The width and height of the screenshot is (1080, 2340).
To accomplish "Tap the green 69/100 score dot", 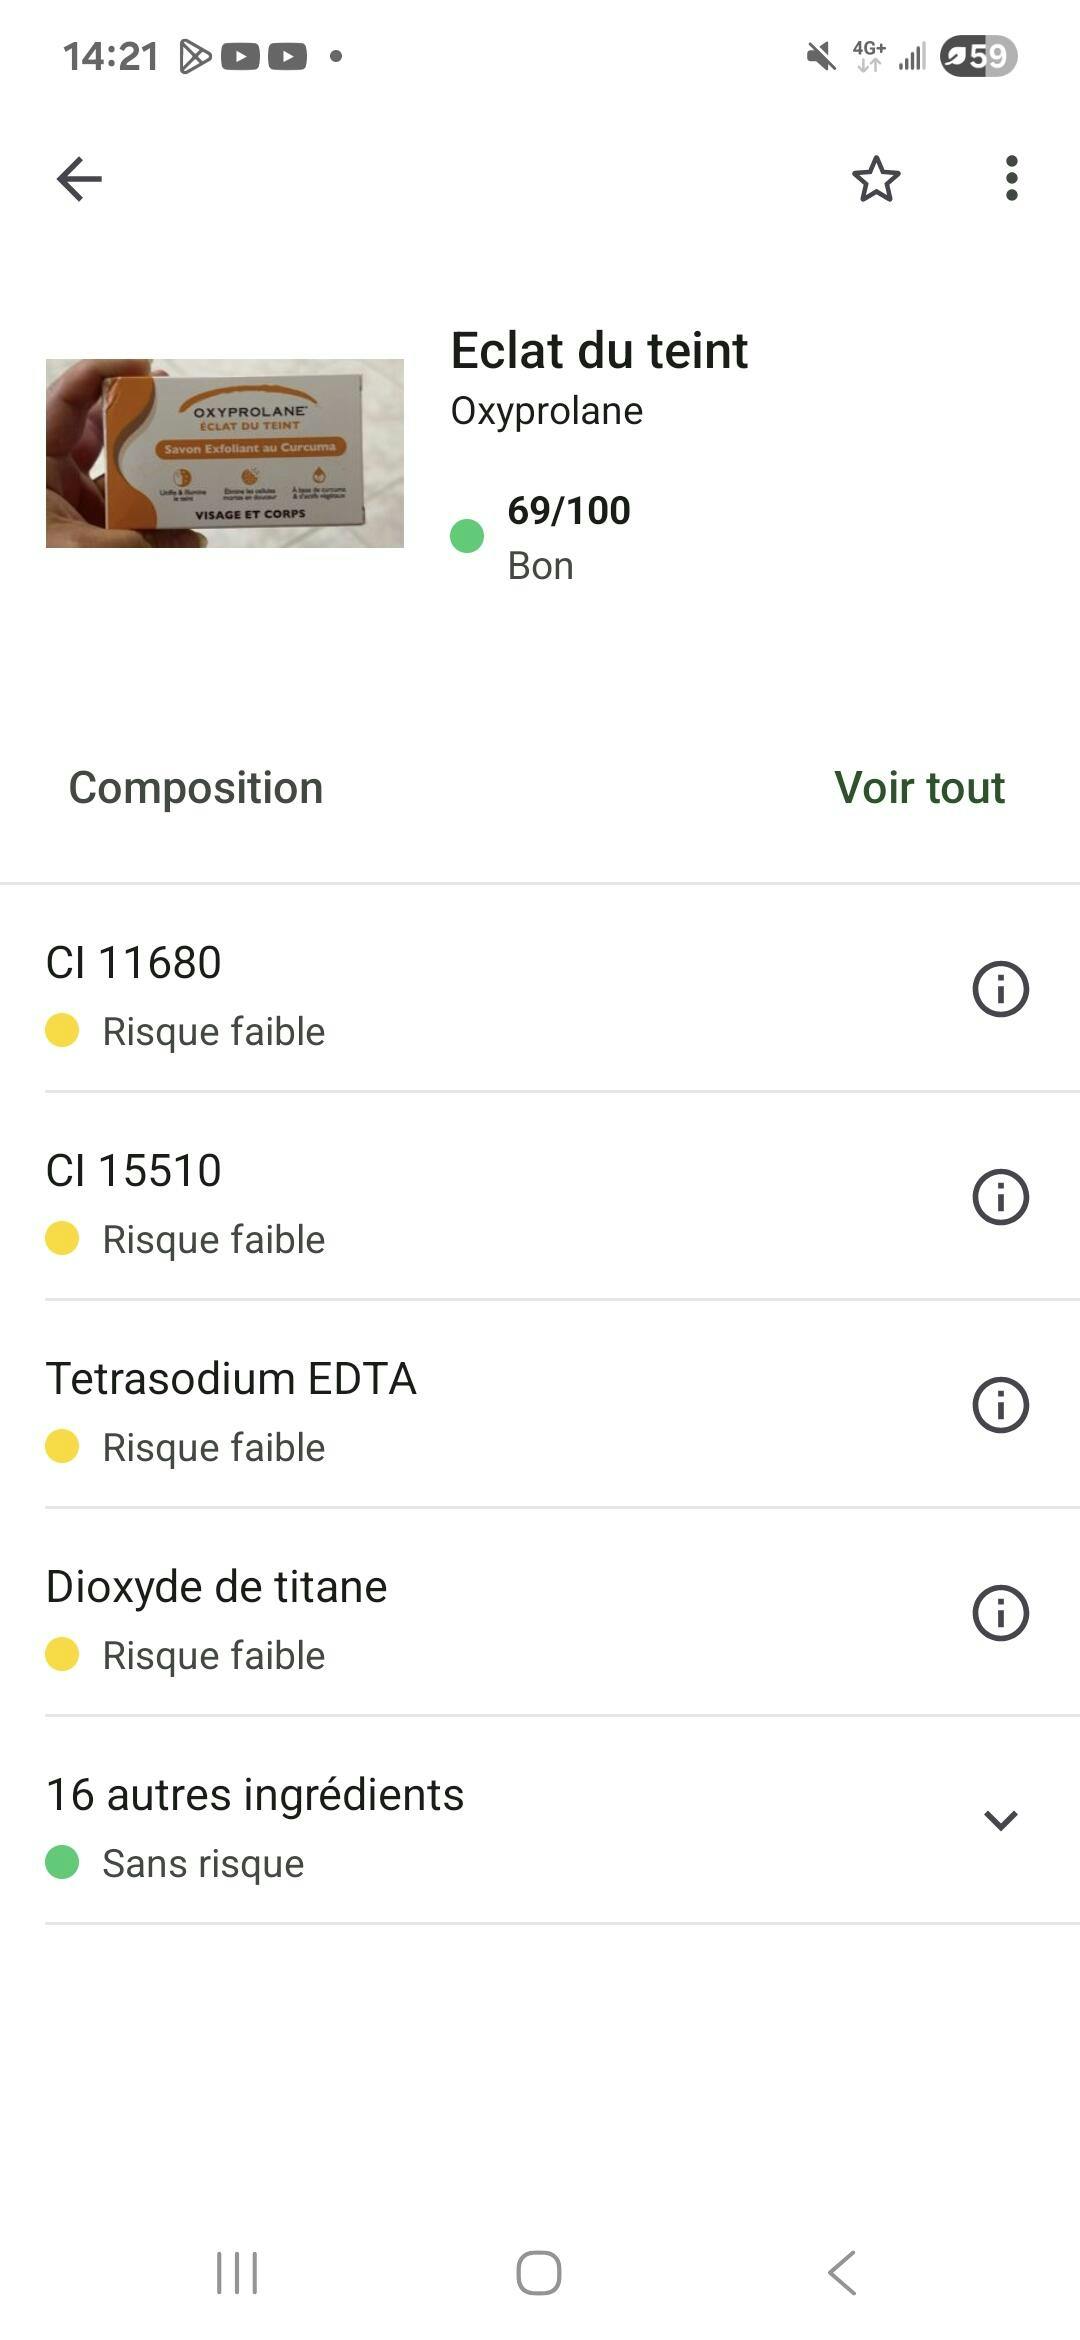I will (x=467, y=537).
